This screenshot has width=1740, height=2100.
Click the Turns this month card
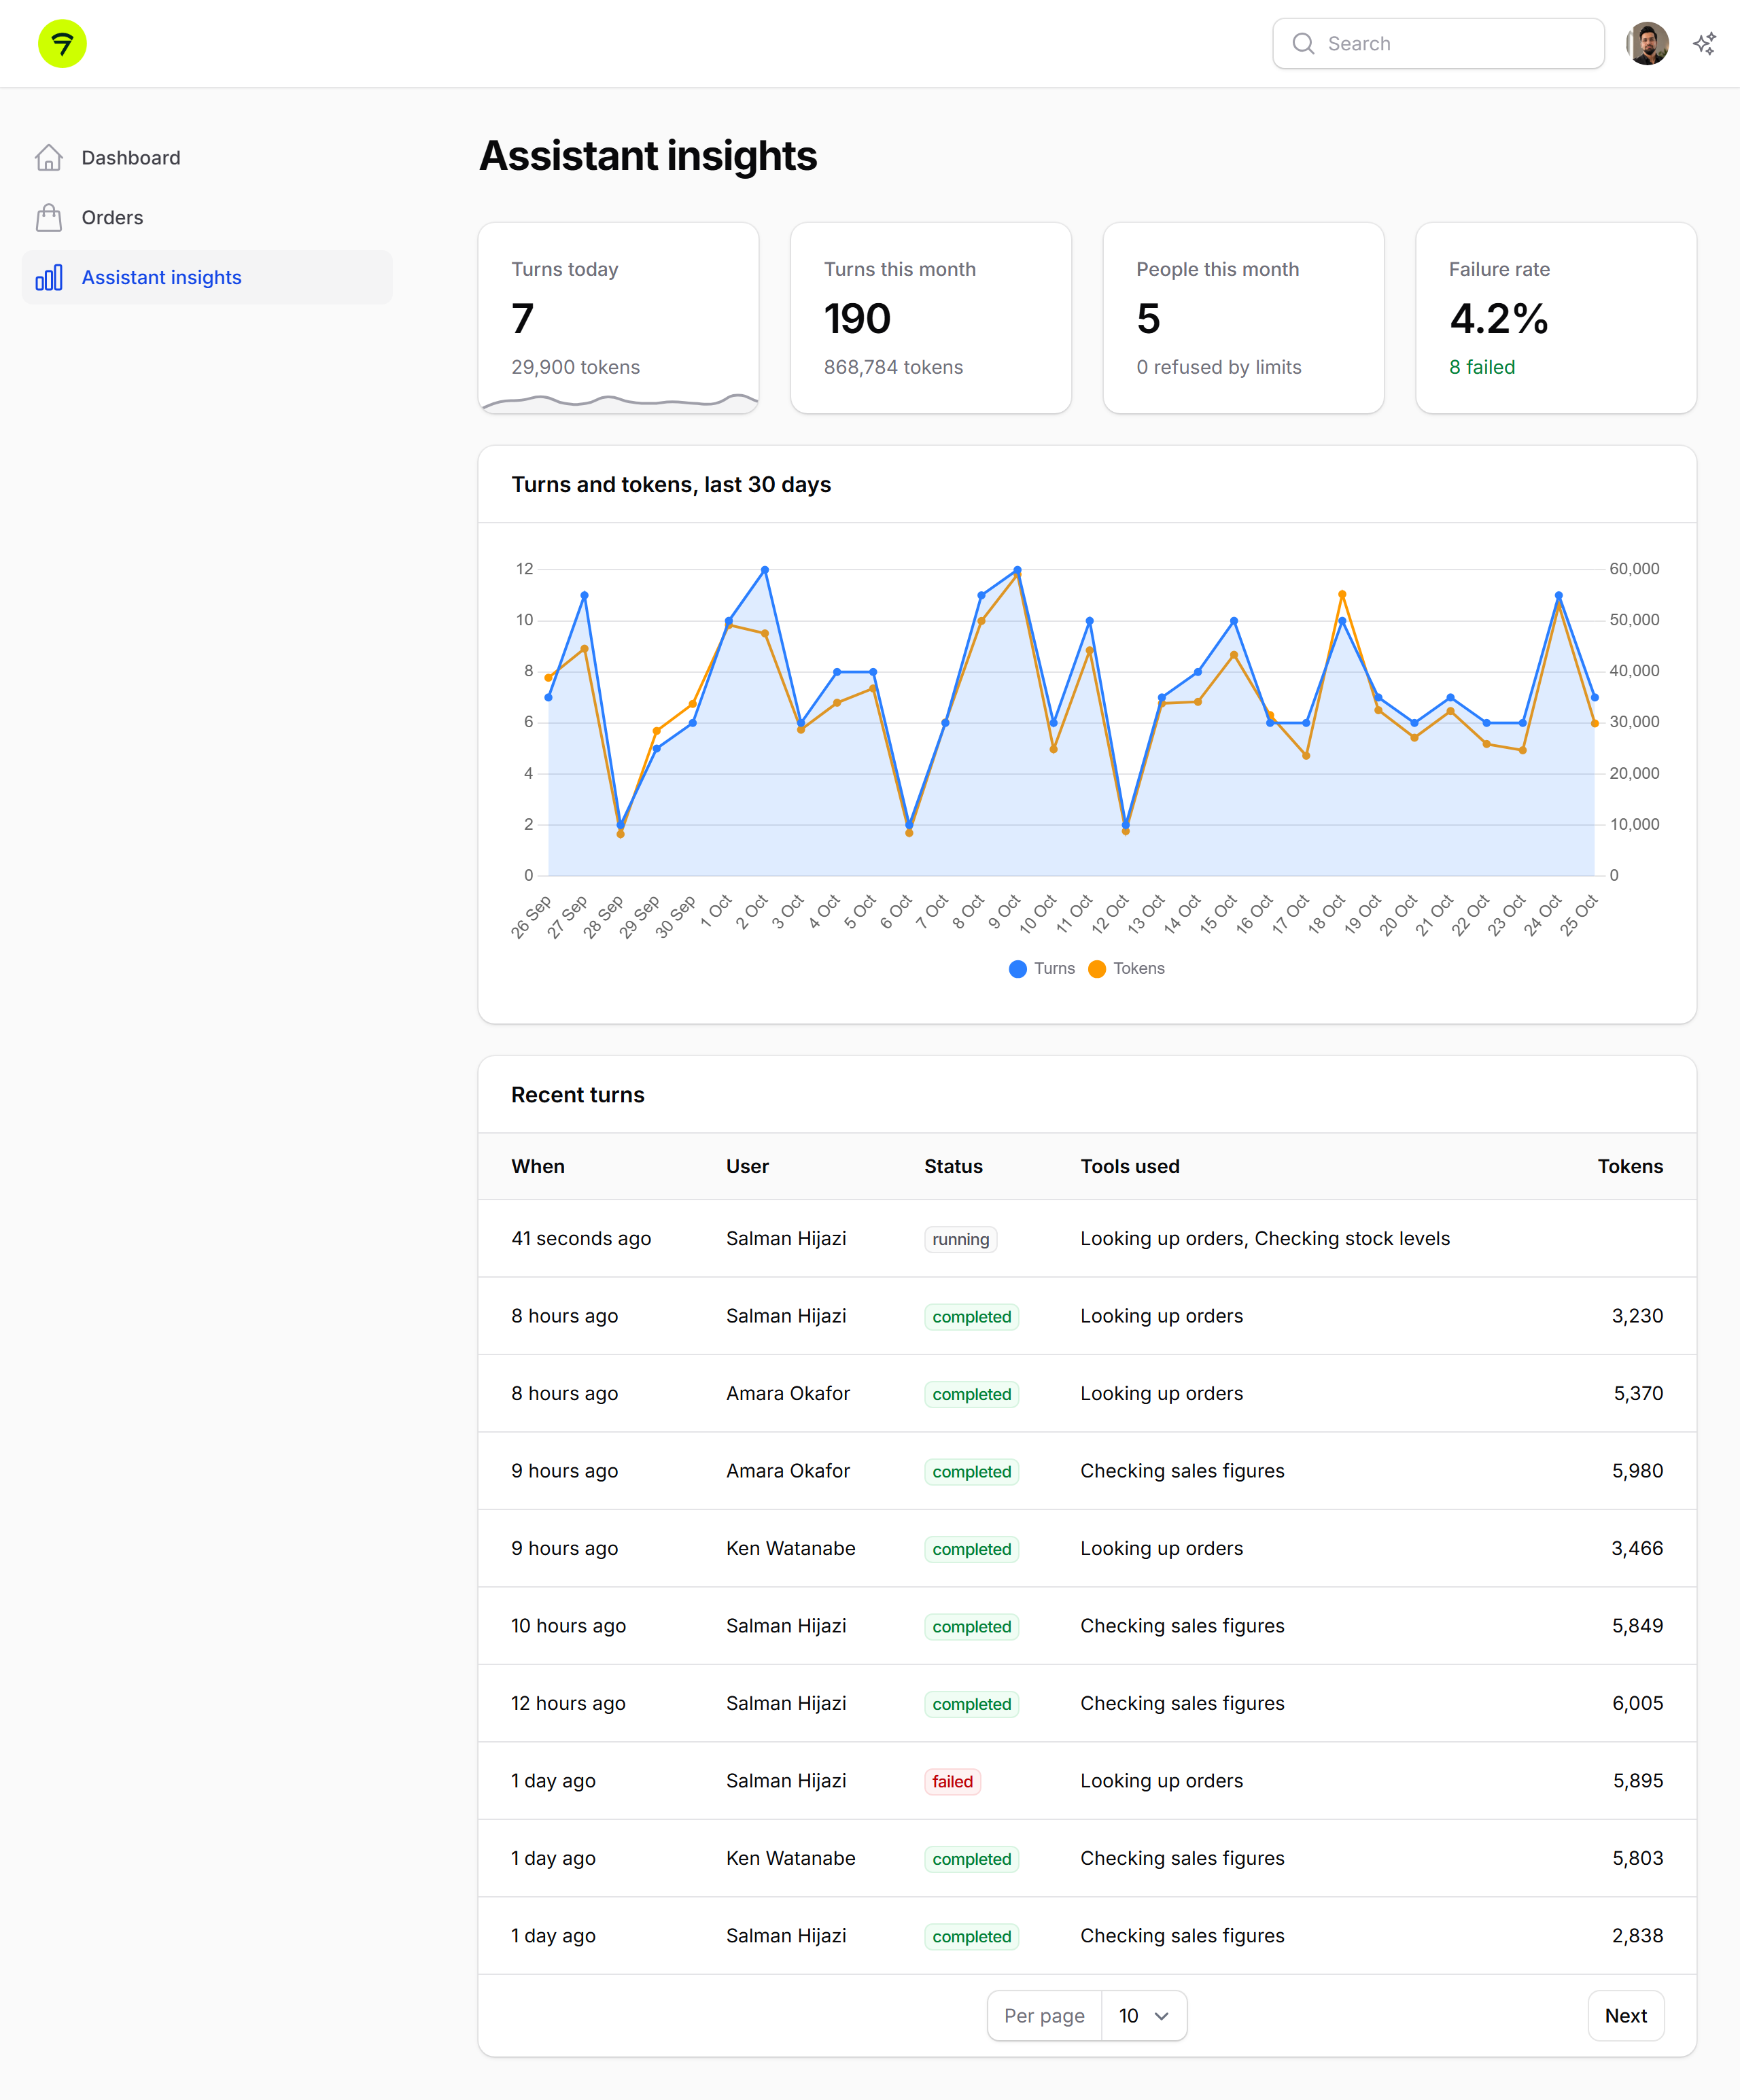(930, 318)
